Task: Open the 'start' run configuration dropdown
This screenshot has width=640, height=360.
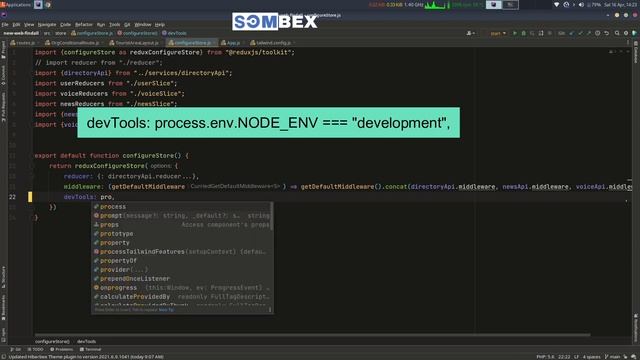Action: point(498,33)
